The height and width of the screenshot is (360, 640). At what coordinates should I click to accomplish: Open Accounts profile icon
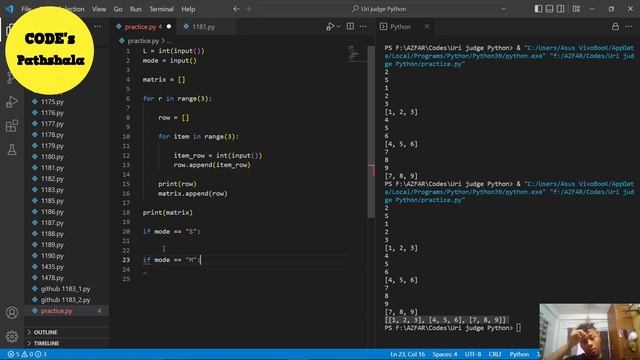(x=12, y=313)
